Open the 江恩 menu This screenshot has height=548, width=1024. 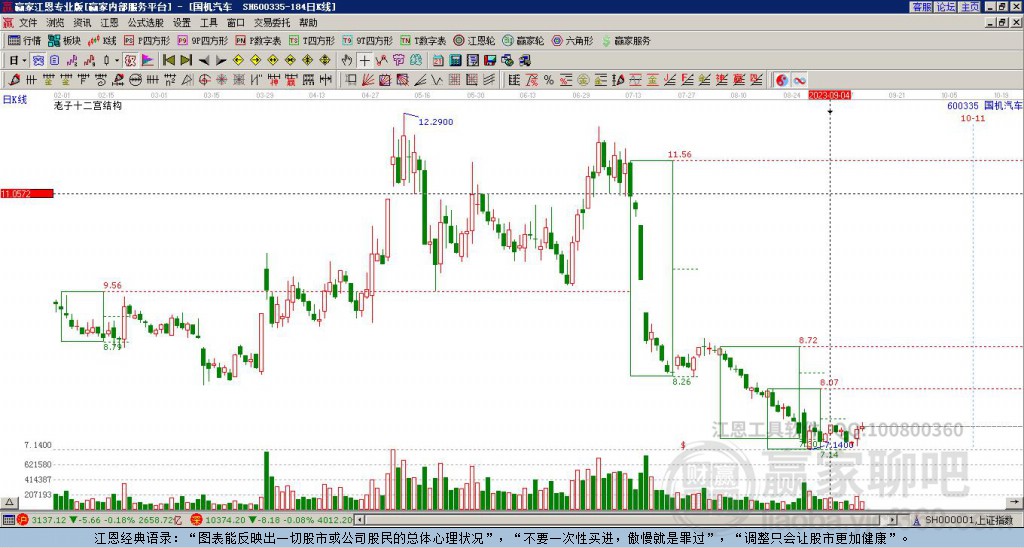click(110, 23)
